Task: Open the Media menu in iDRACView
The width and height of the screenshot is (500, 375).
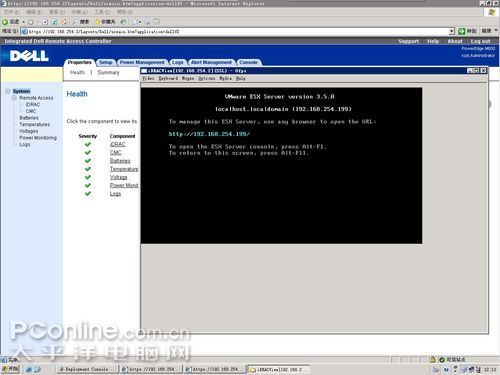Action: (225, 78)
